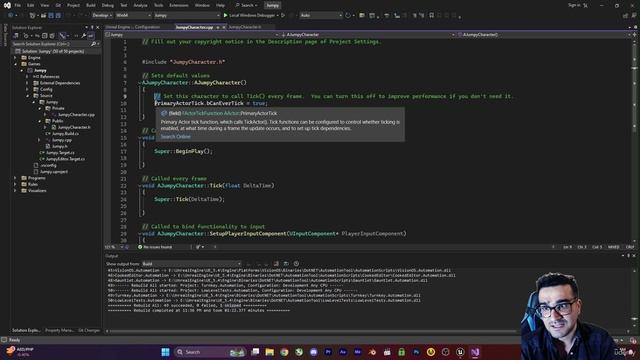
Task: Close the Solution Explorer panel with its X
Action: pos(98,27)
